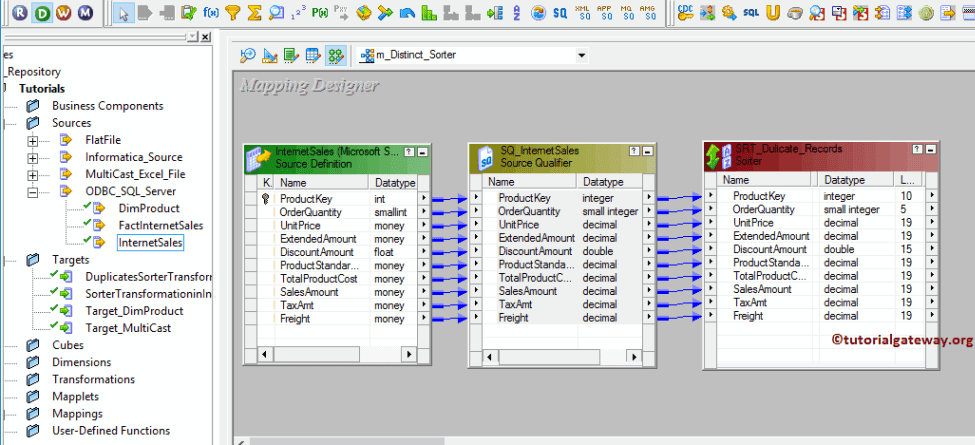This screenshot has width=975, height=445.
Task: Open the User-Defined Functions folder
Action: pyautogui.click(x=111, y=431)
